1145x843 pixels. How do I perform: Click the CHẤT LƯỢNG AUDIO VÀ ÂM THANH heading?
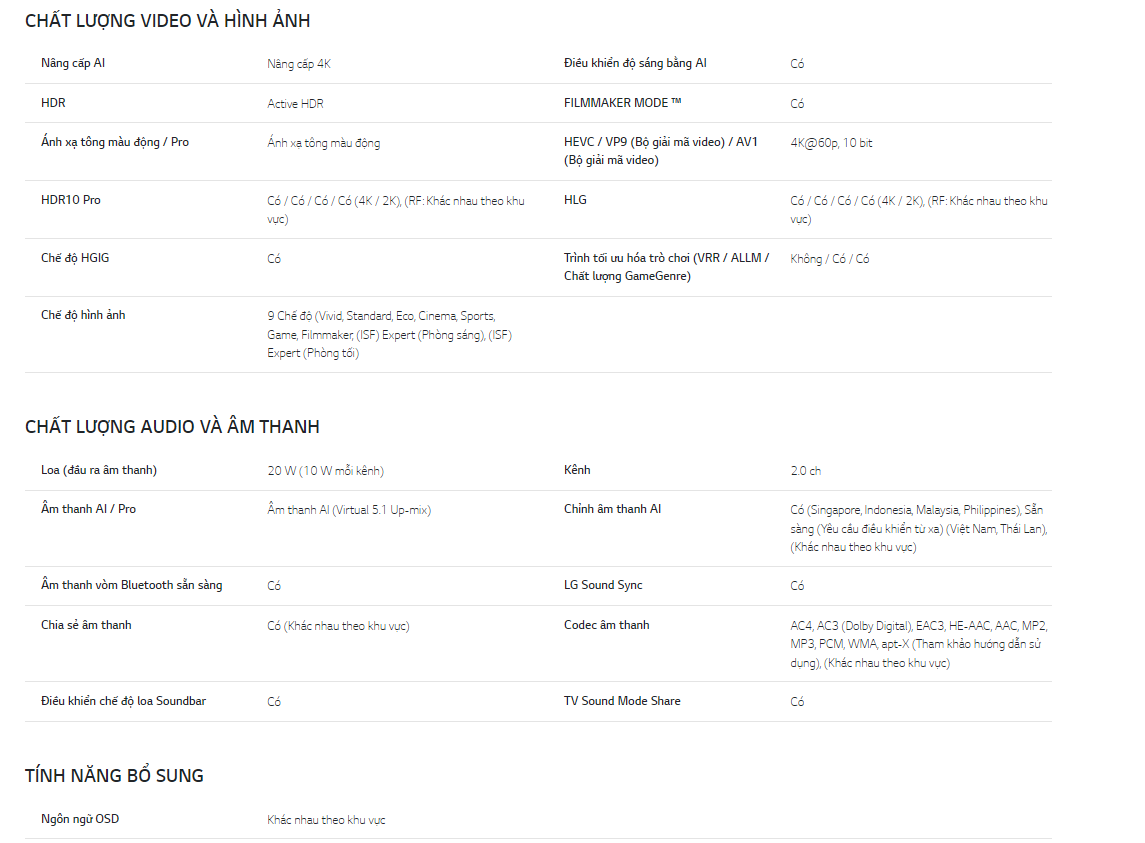pyautogui.click(x=172, y=427)
